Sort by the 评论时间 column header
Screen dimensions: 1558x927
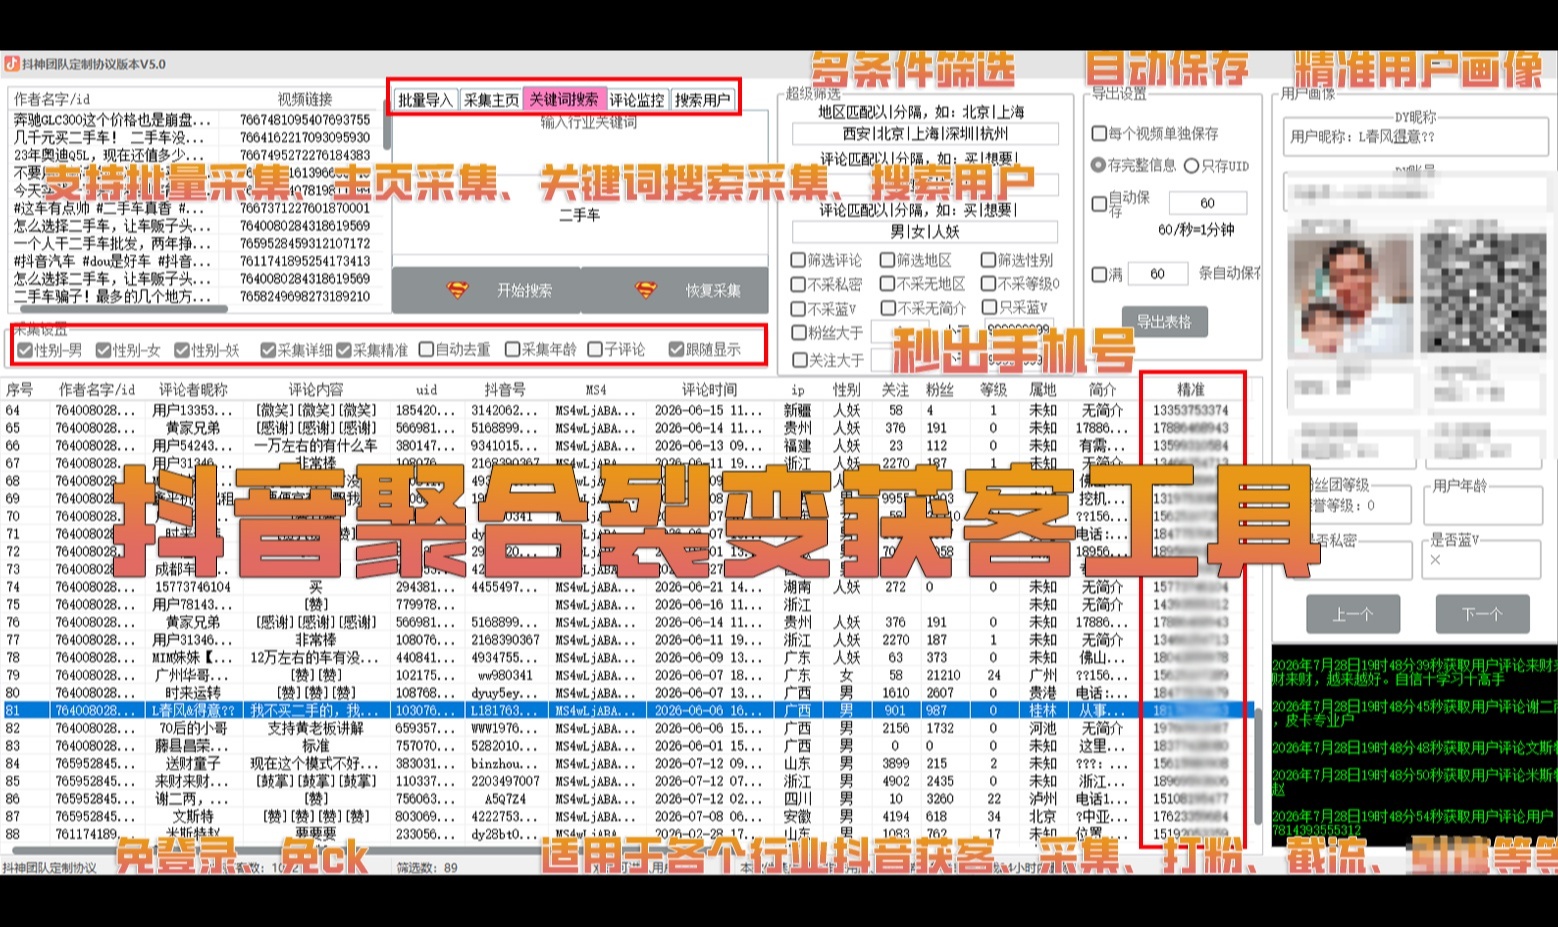(x=709, y=390)
